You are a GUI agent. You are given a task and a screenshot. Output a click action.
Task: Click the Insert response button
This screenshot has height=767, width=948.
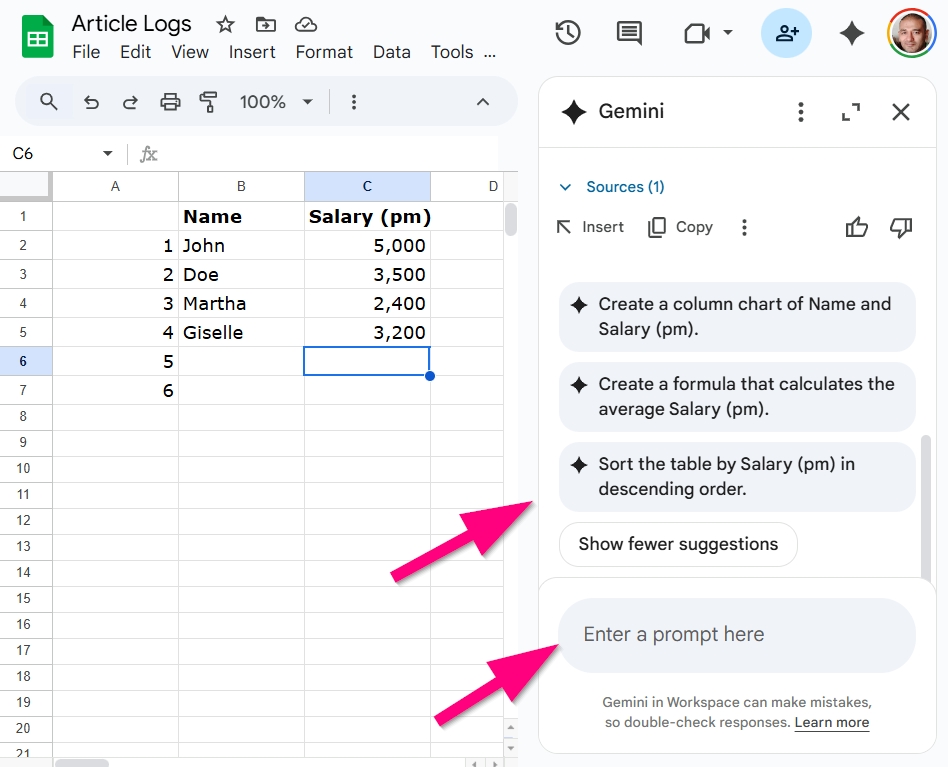590,227
